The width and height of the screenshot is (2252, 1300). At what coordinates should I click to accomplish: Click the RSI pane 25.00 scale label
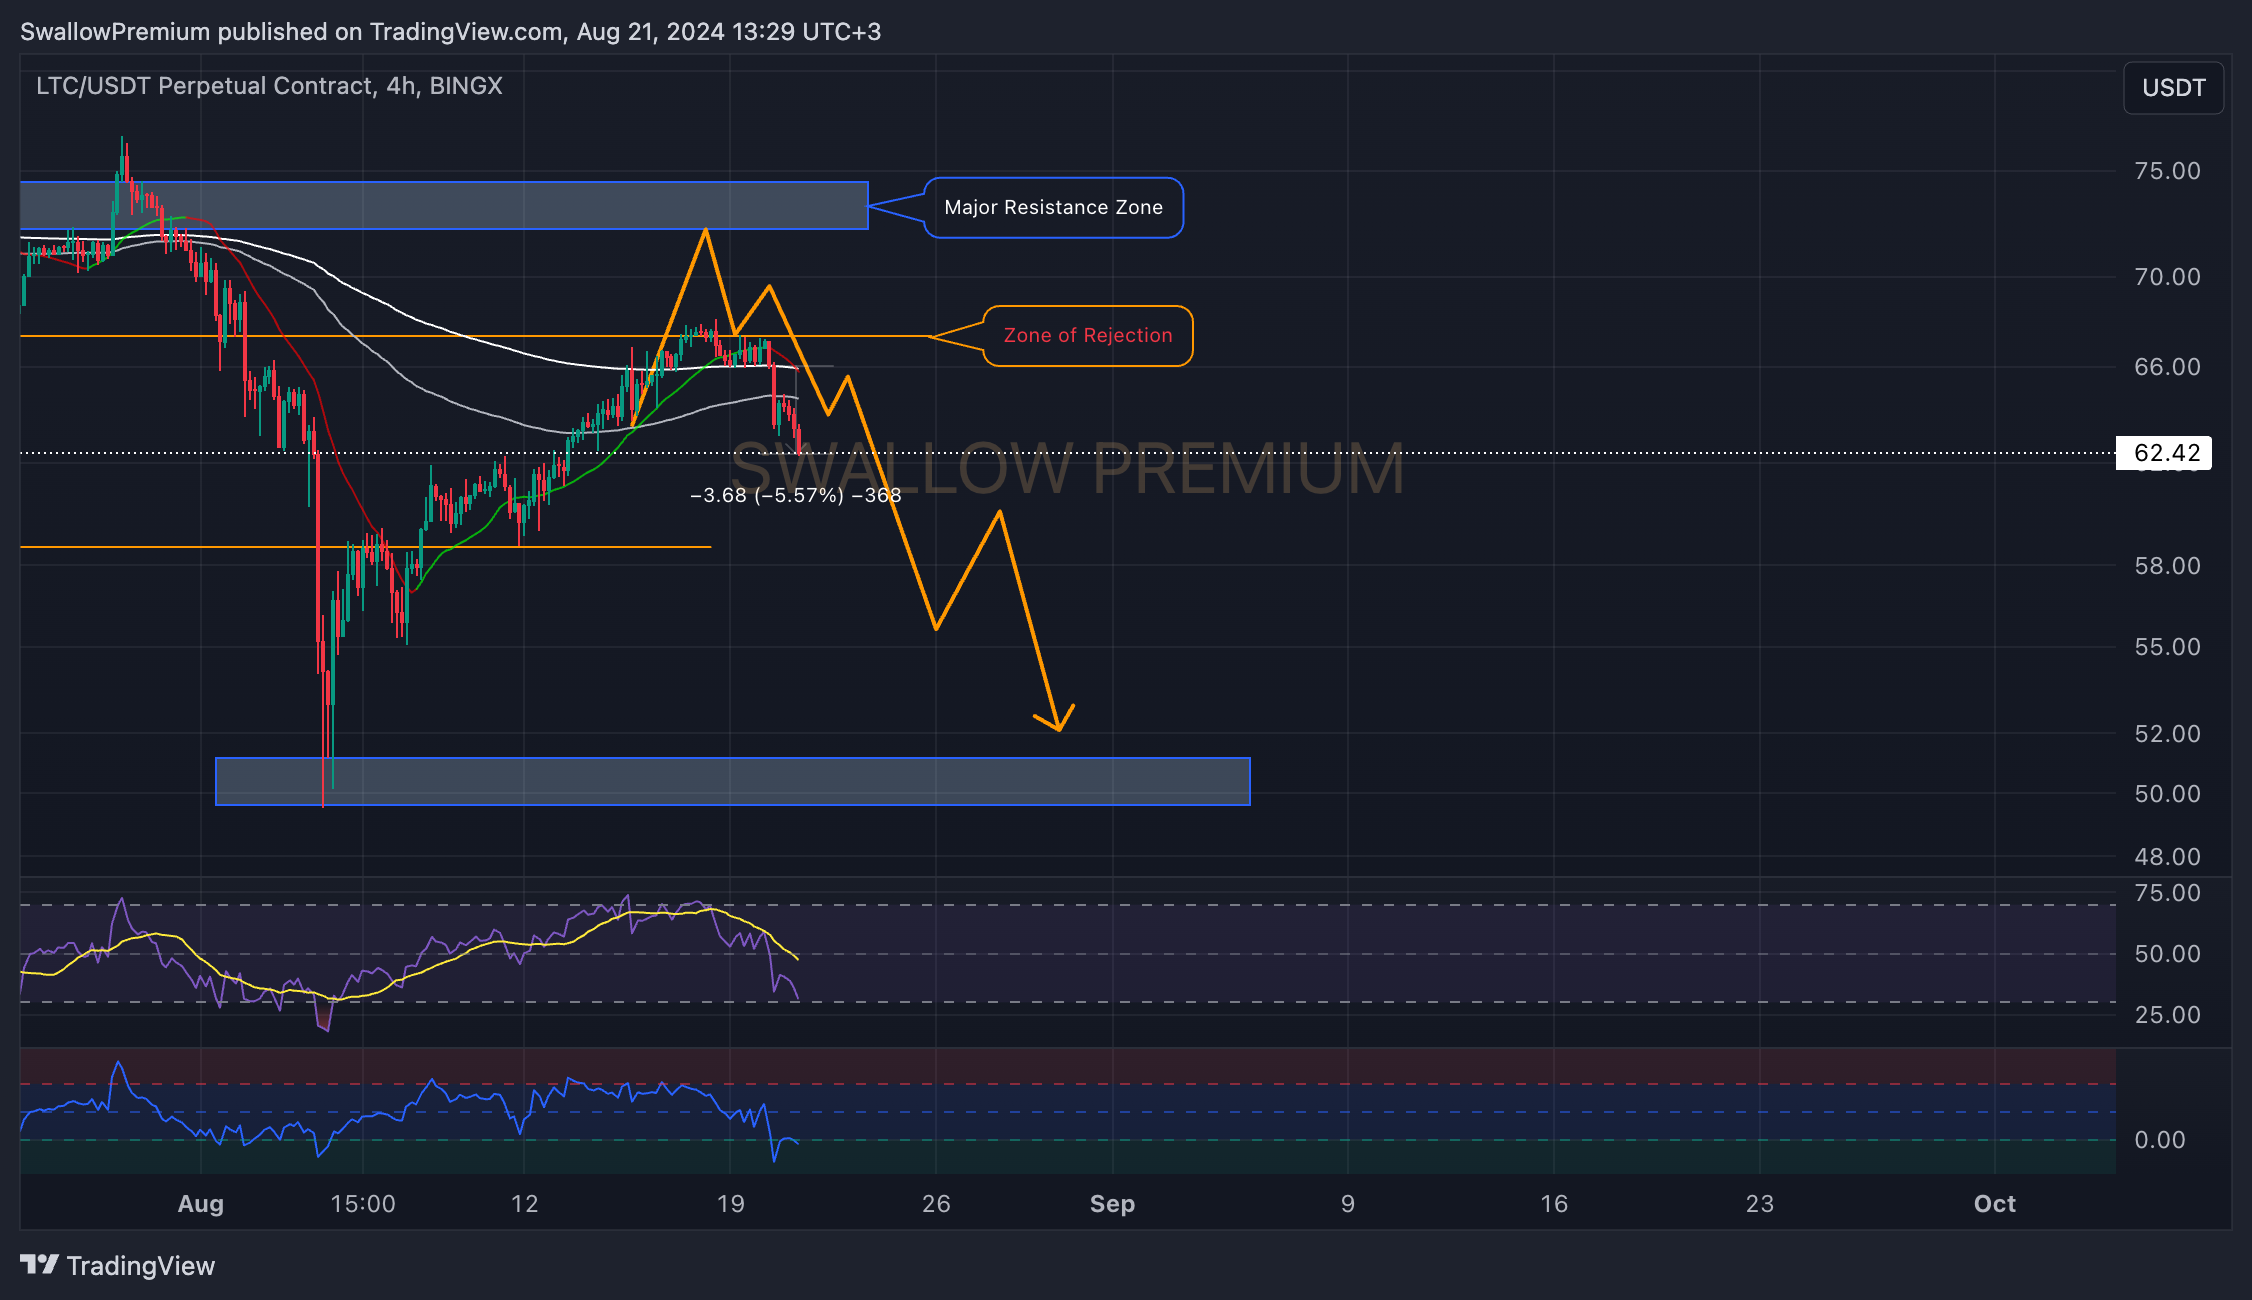pos(2167,1015)
